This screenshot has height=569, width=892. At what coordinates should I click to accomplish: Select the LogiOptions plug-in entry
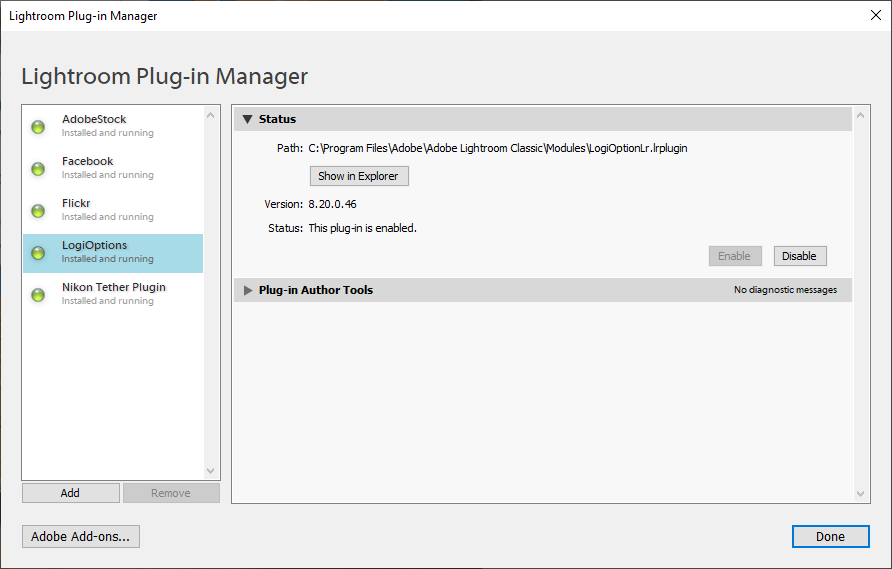click(x=113, y=253)
